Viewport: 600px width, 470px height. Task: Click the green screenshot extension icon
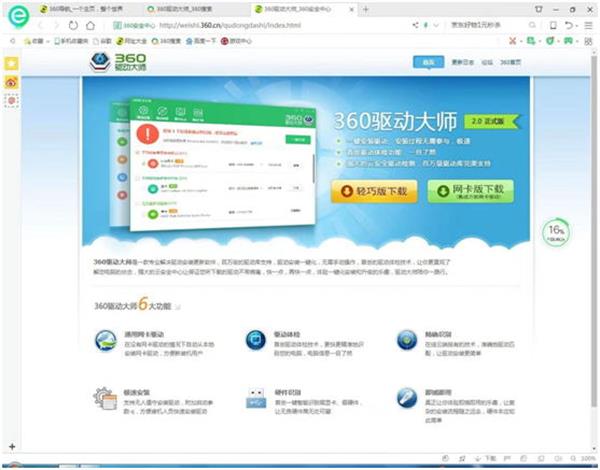531,41
